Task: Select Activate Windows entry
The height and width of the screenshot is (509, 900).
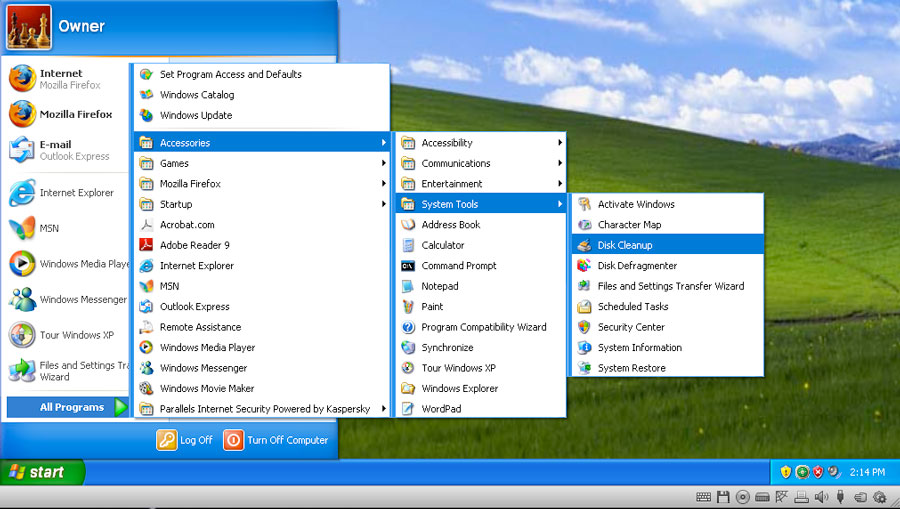Action: point(668,204)
